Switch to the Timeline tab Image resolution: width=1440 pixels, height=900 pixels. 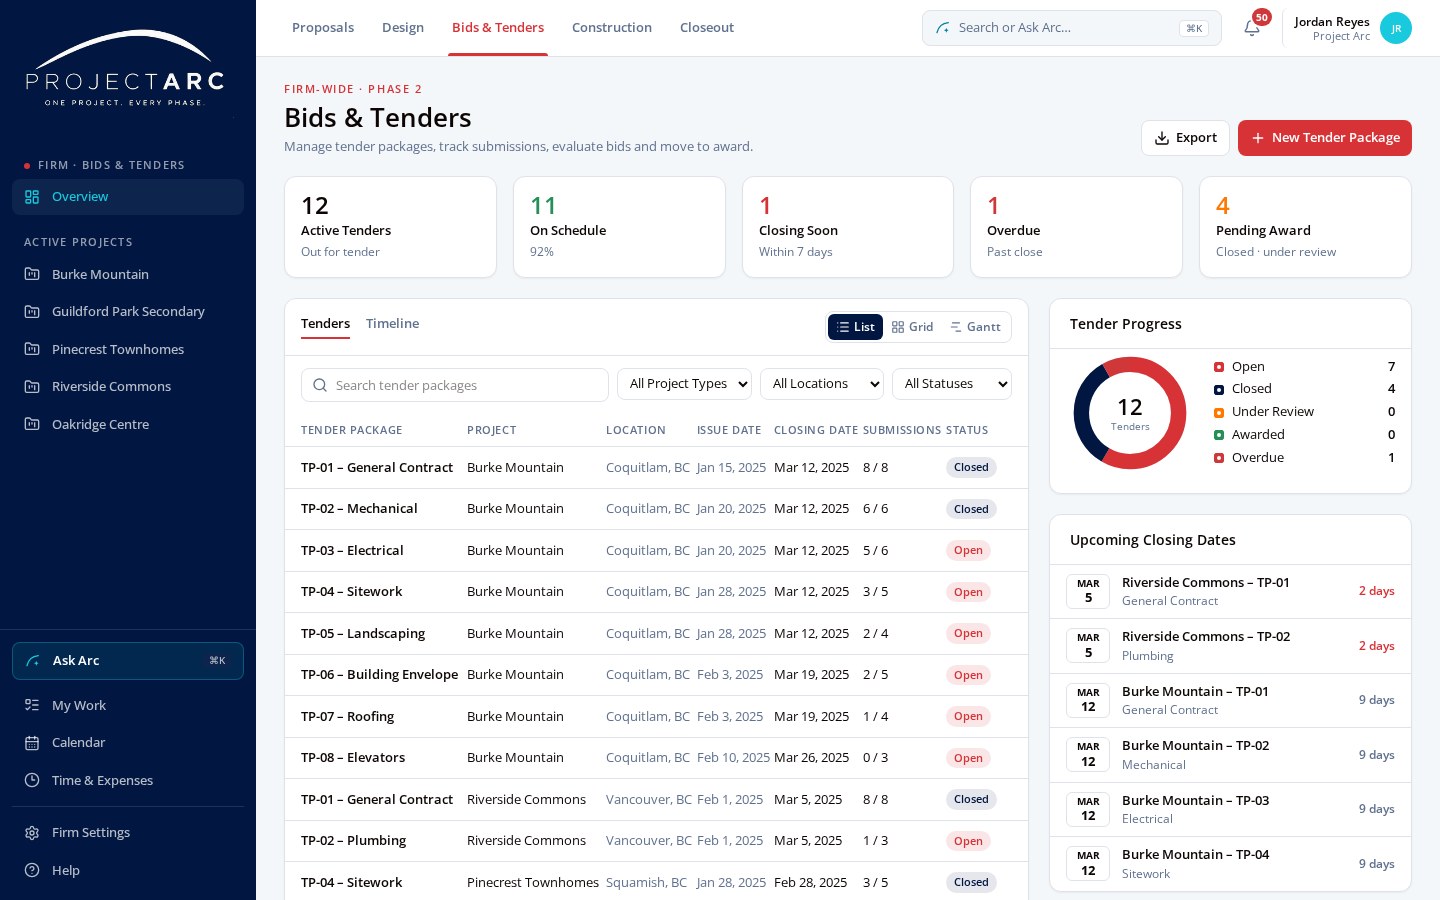click(392, 324)
